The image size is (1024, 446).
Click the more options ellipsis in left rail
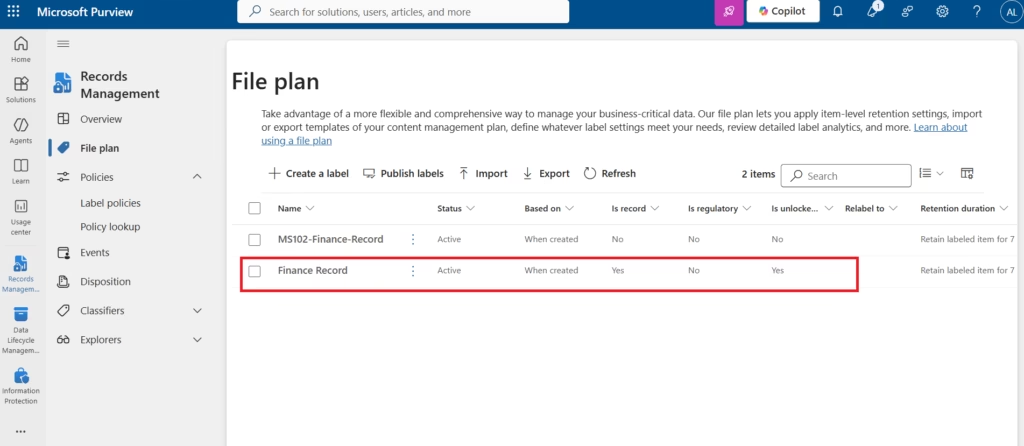[x=21, y=432]
